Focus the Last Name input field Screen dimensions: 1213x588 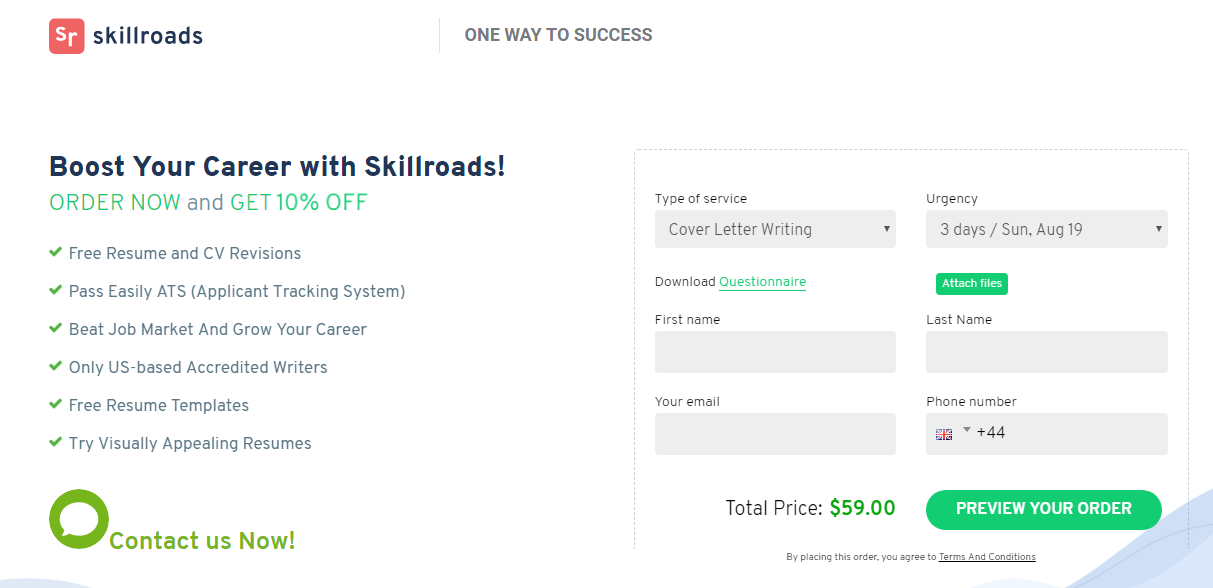tap(1047, 352)
